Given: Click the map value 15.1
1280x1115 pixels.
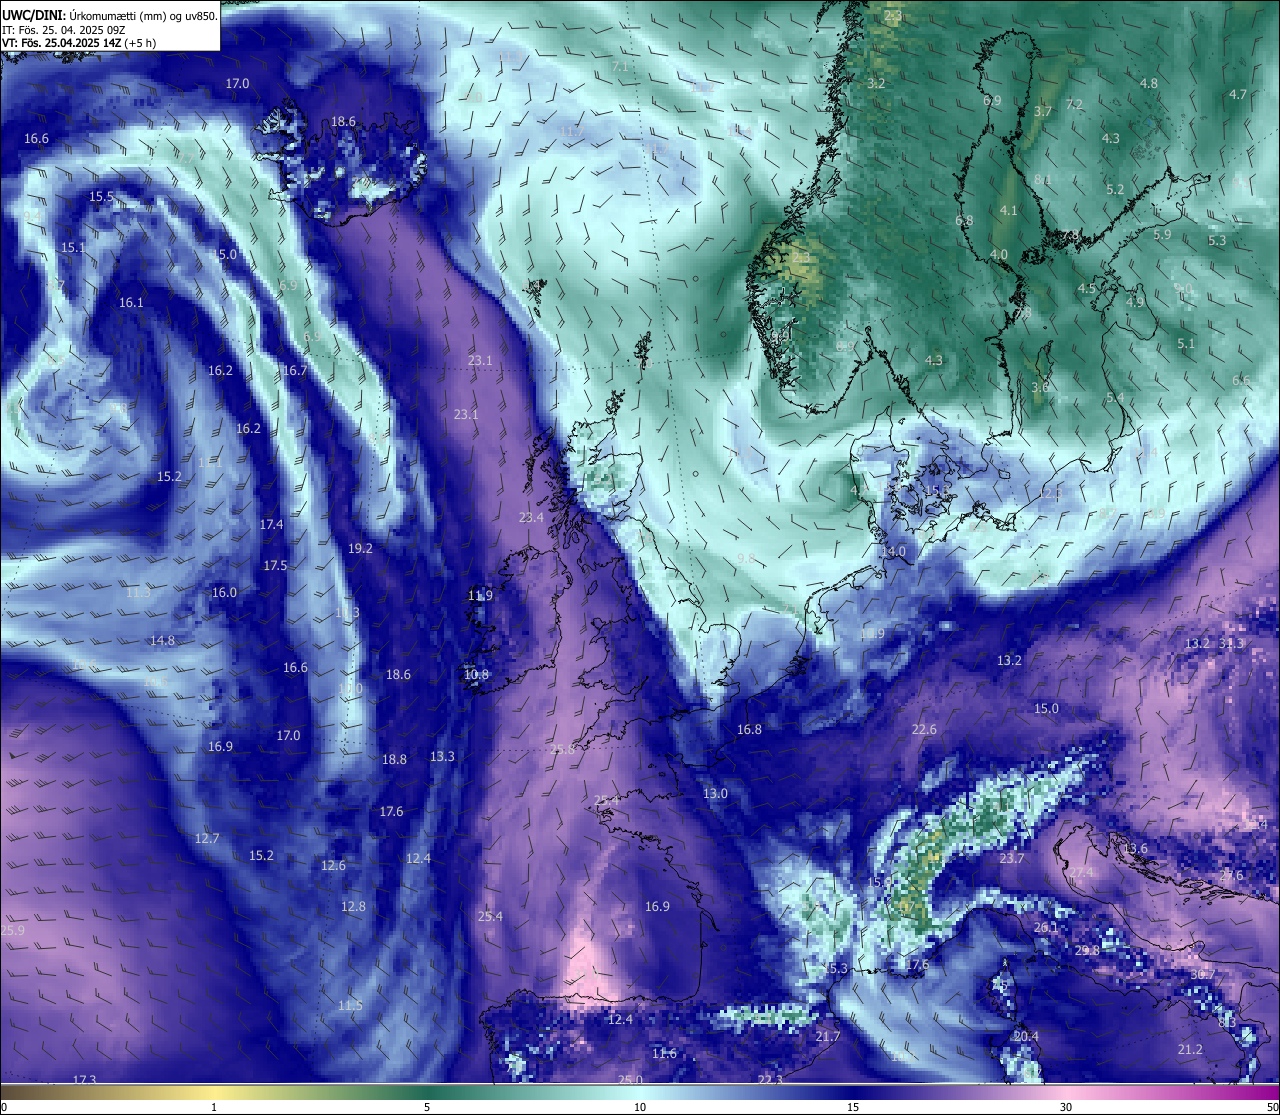Looking at the screenshot, I should click(x=72, y=248).
